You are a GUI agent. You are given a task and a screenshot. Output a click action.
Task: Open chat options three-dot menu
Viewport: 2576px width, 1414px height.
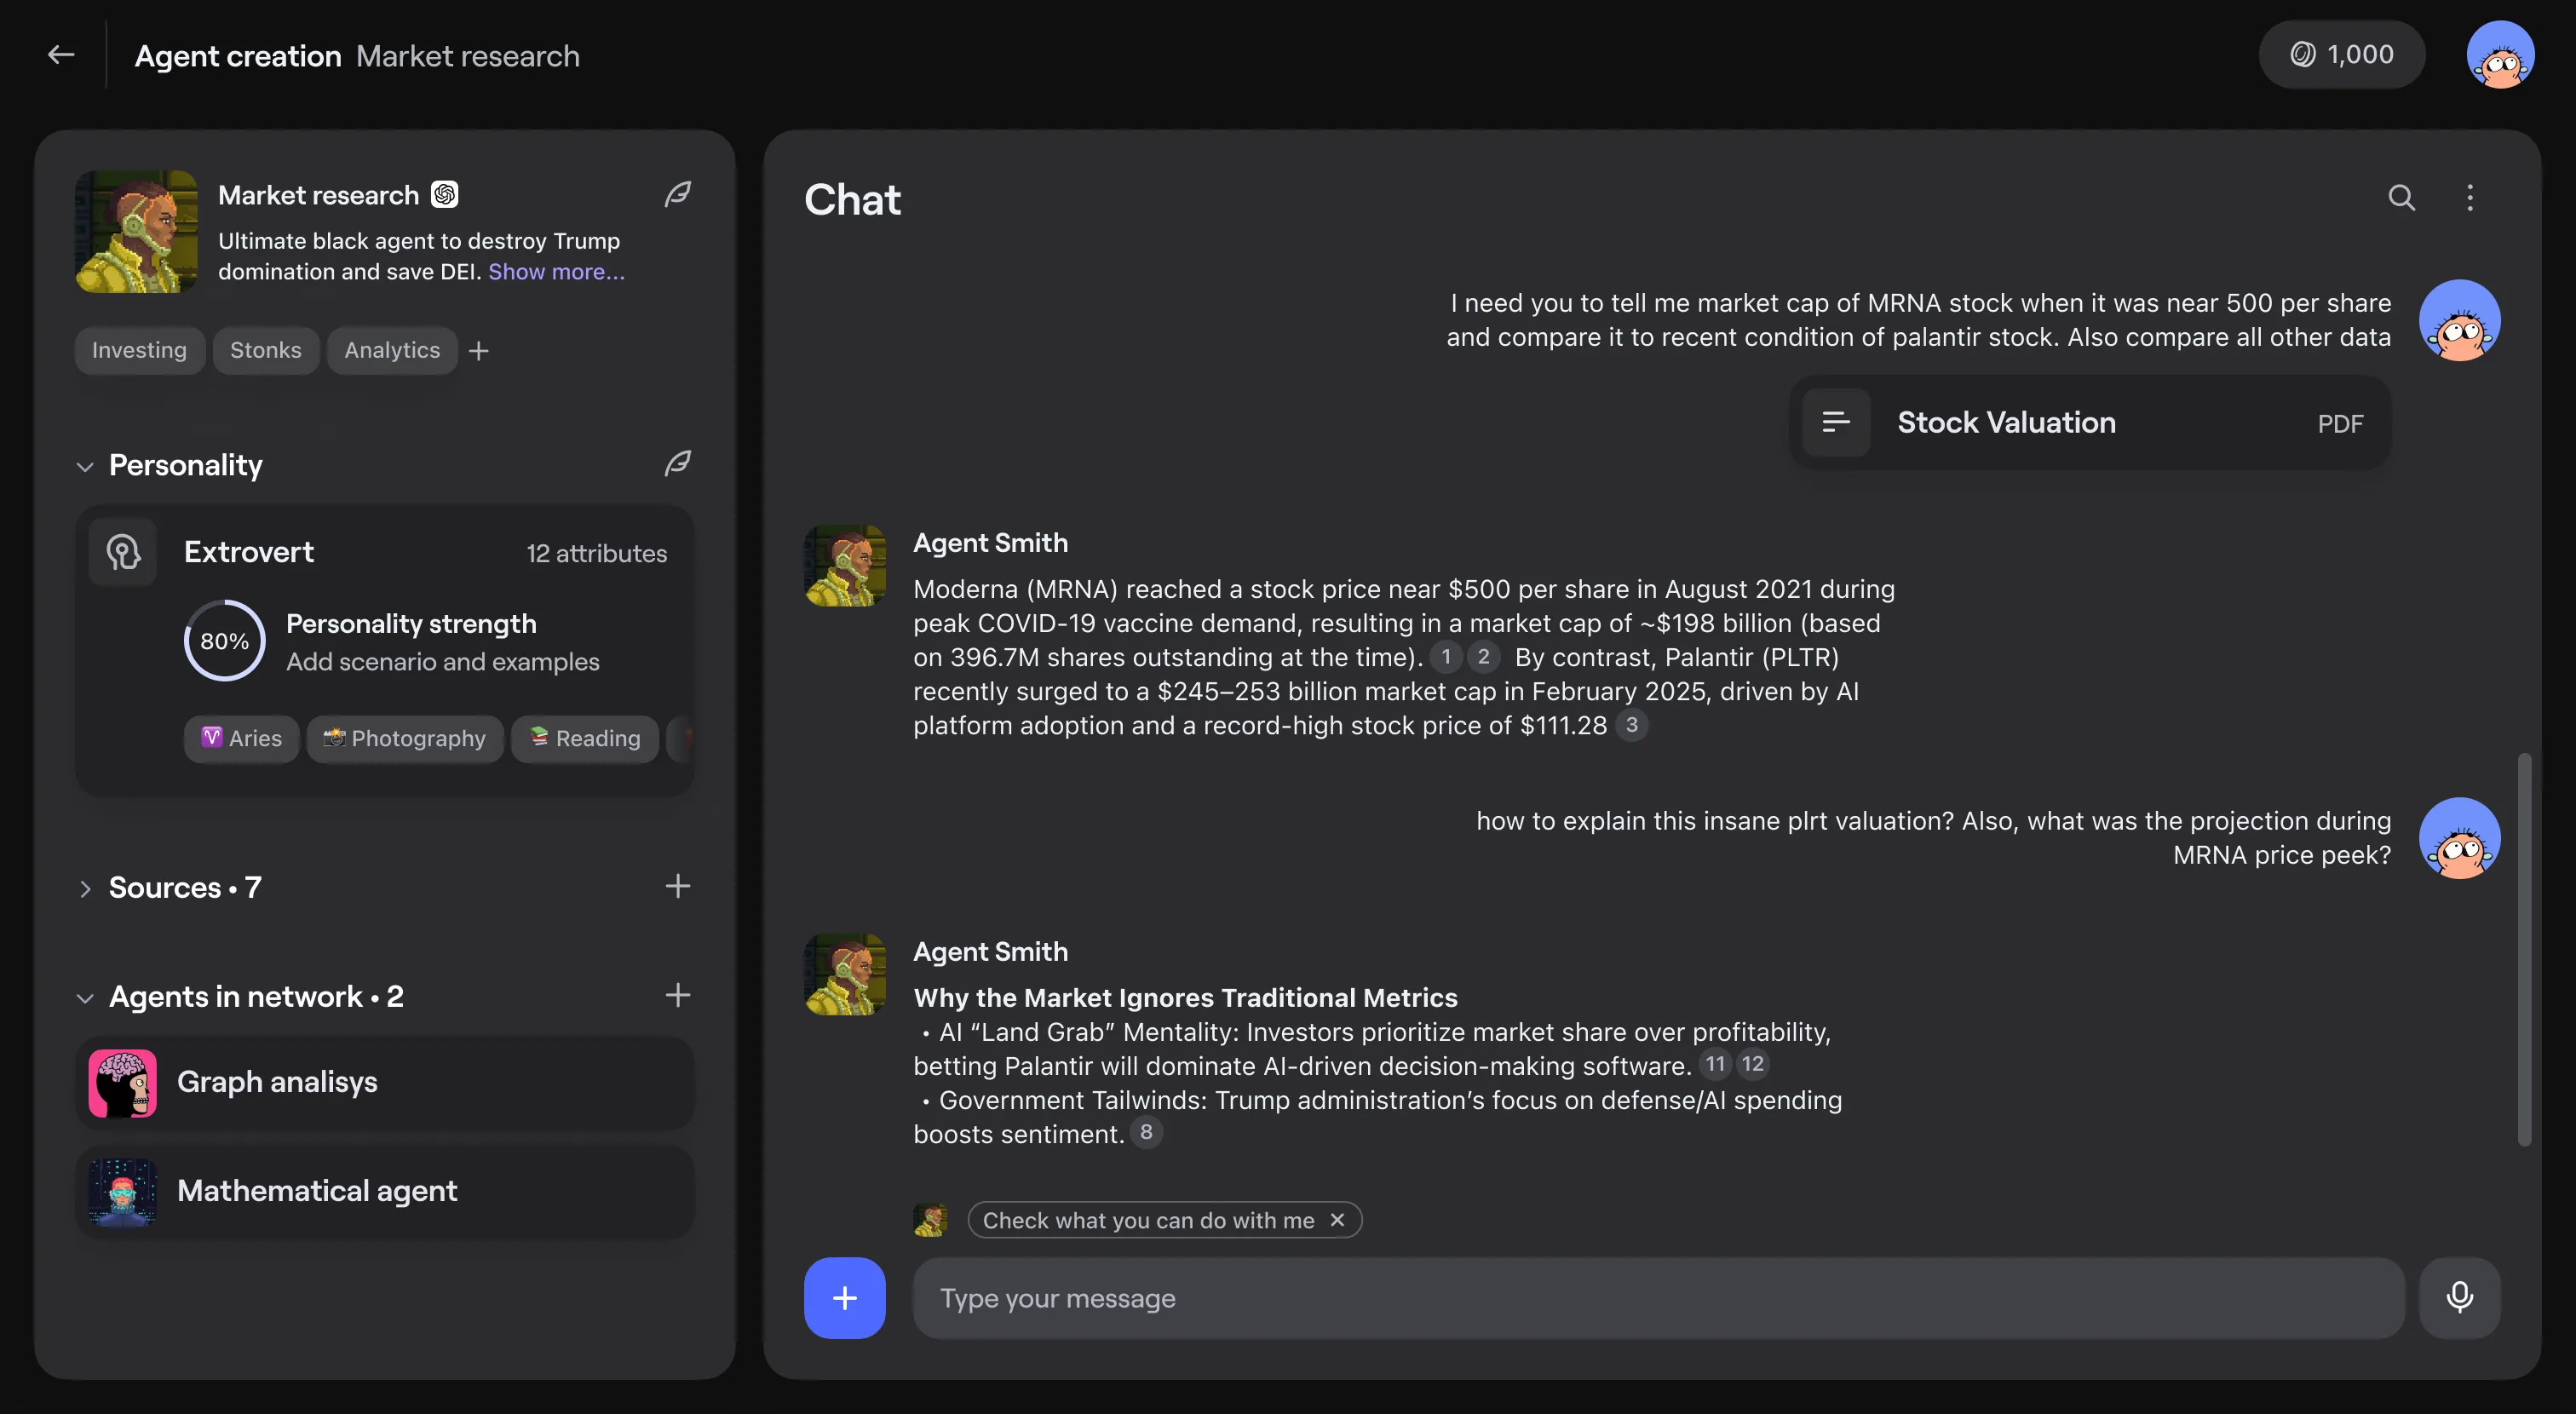tap(2469, 198)
